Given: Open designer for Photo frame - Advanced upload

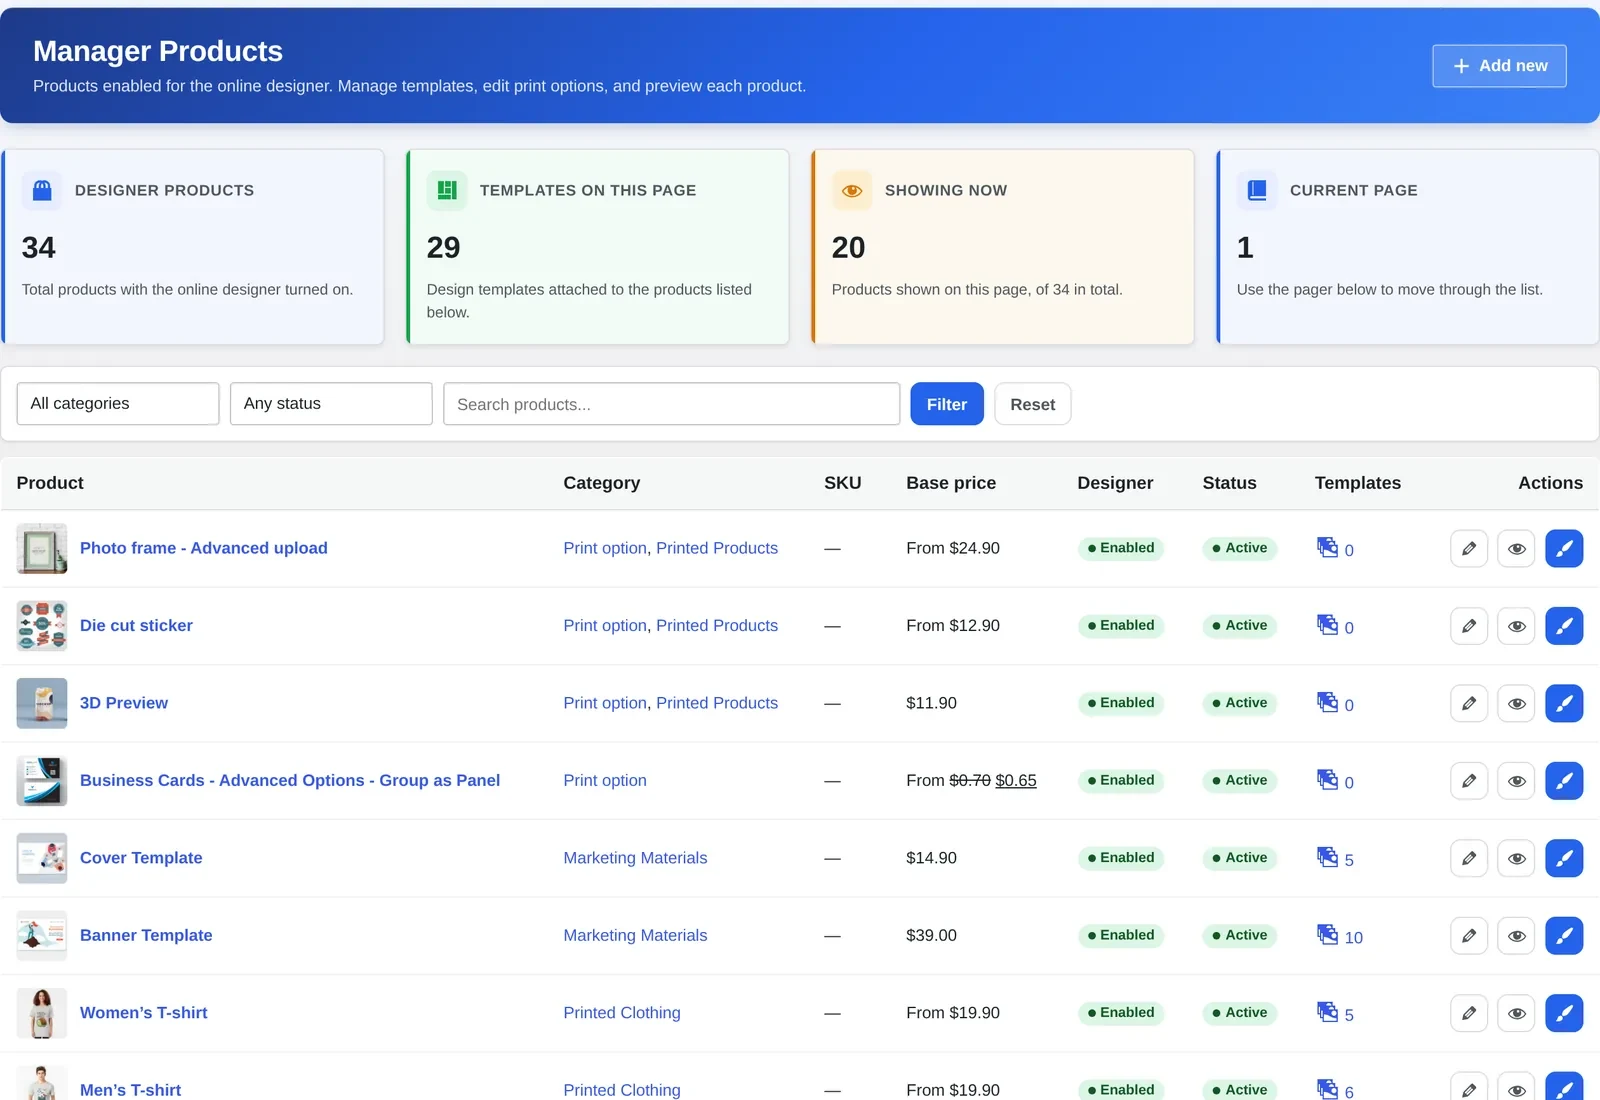Looking at the screenshot, I should 1564,548.
